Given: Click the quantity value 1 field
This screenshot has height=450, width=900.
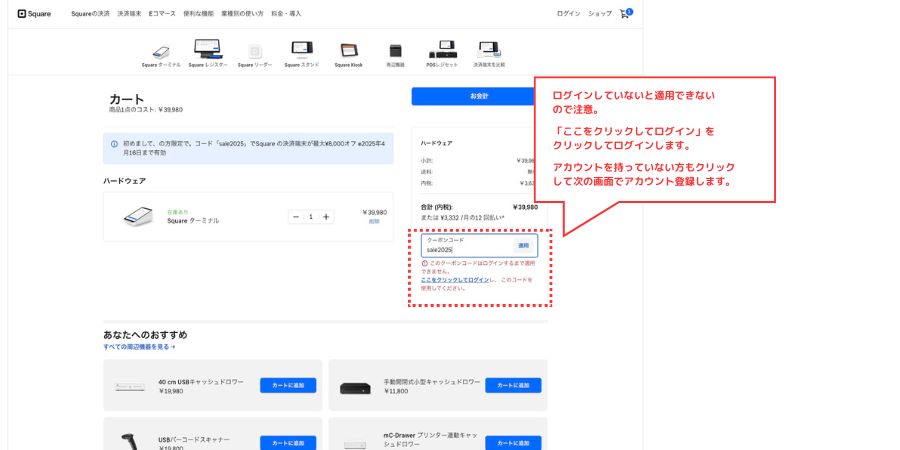Looking at the screenshot, I should tap(311, 216).
